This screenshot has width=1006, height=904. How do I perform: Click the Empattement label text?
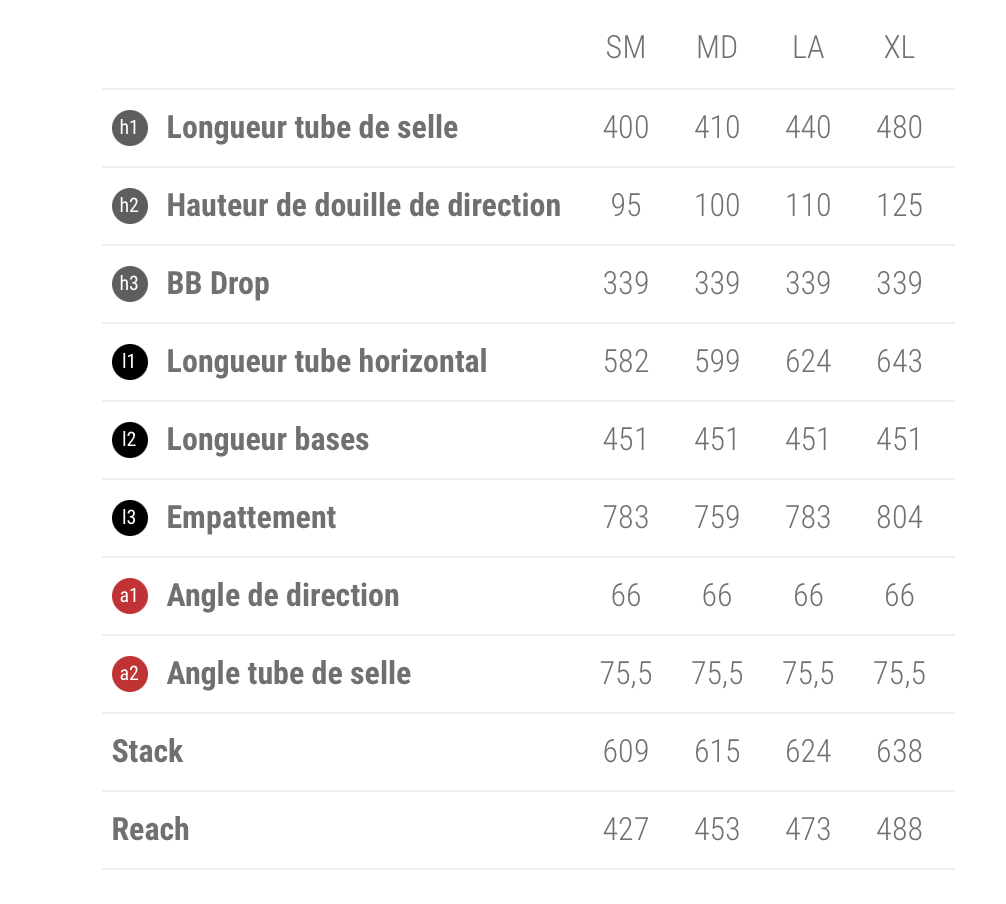(x=251, y=518)
